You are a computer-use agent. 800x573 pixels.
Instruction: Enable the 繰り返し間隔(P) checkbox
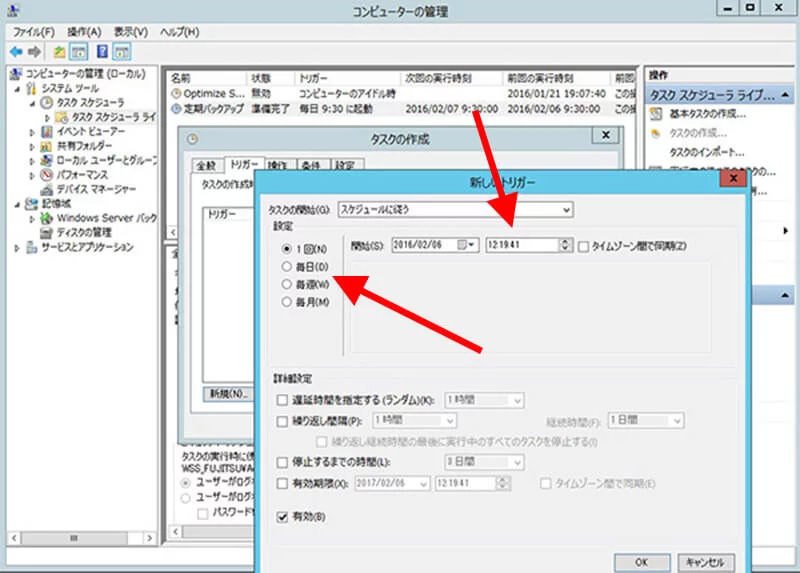tap(283, 421)
